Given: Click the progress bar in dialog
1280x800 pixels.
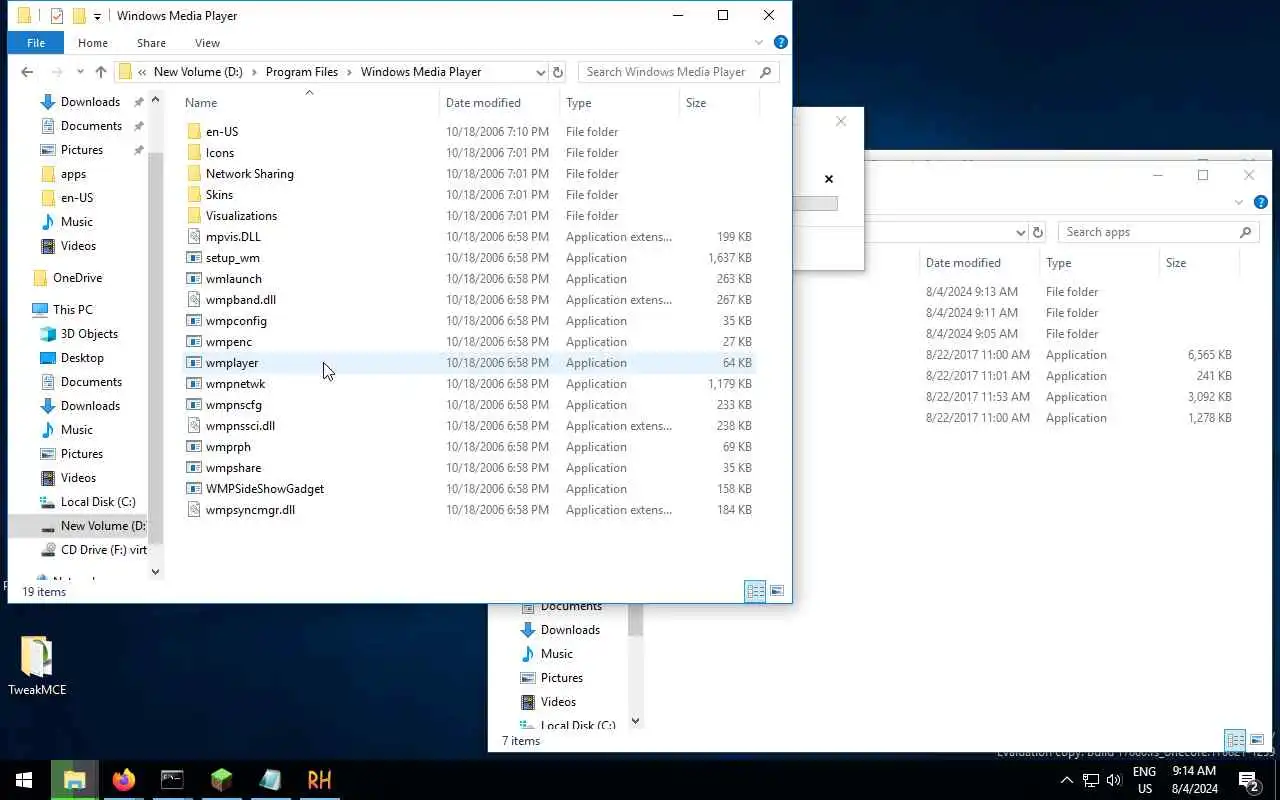Looking at the screenshot, I should pos(815,203).
